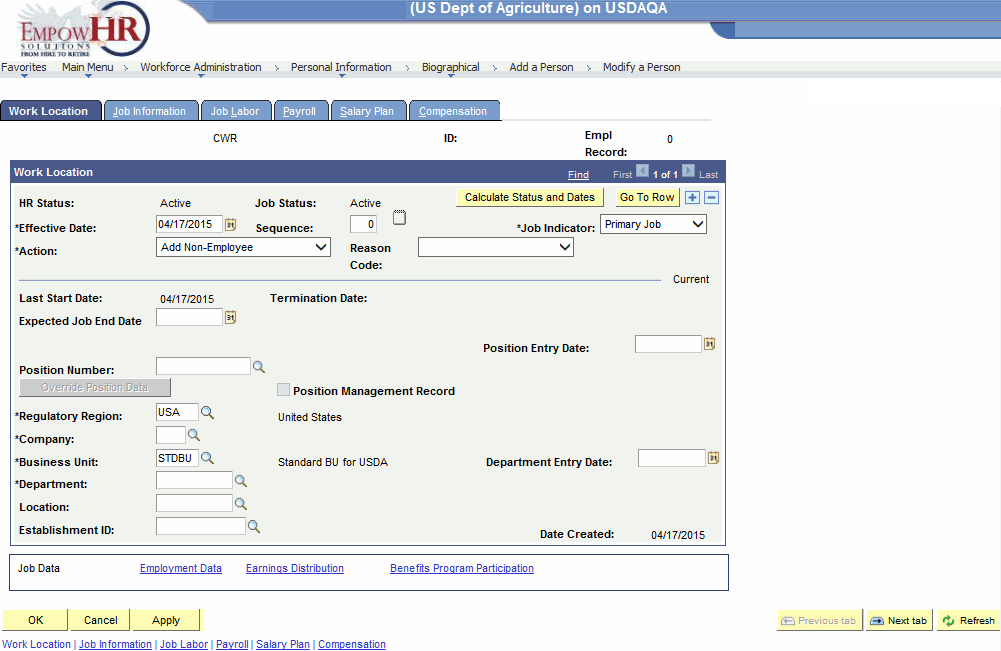Open the Employment Data link
This screenshot has width=1001, height=651.
[181, 569]
